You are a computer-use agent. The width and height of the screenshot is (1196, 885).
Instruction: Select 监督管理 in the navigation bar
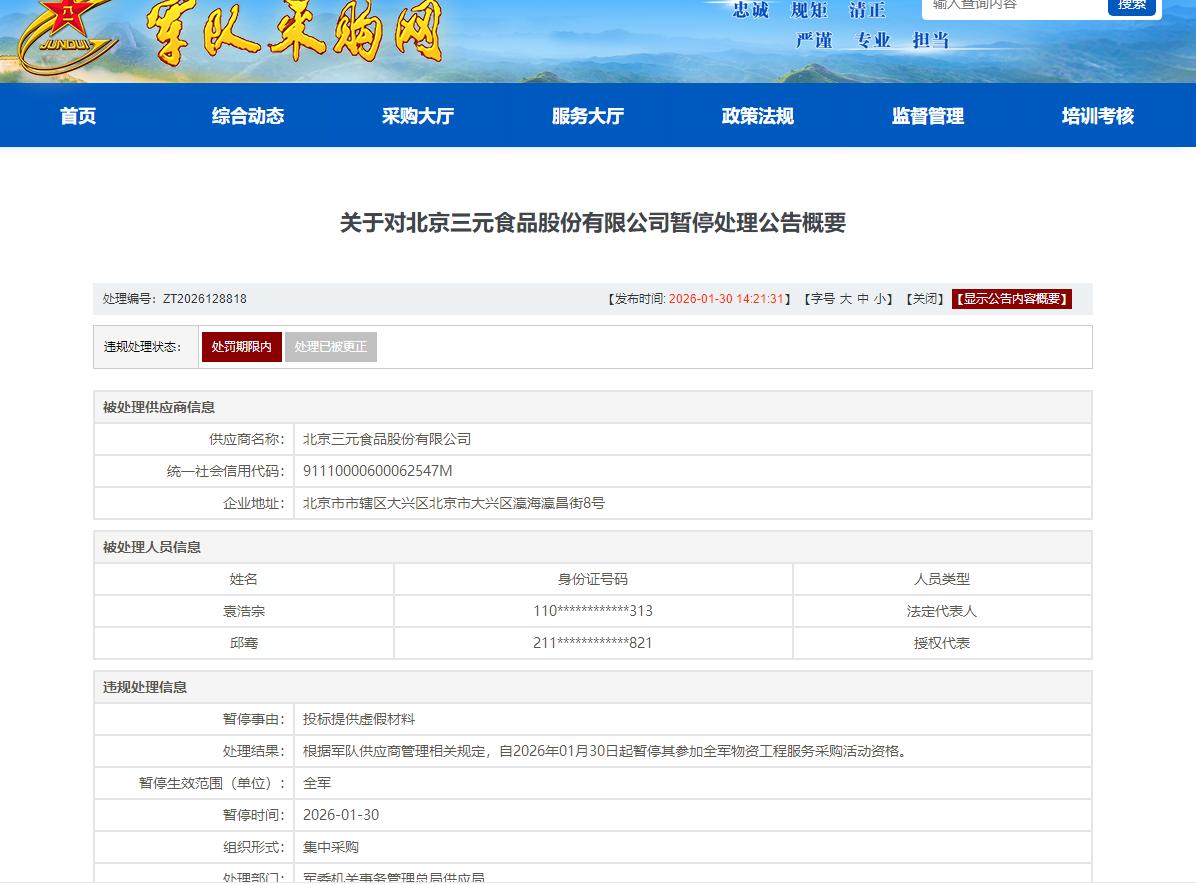point(928,116)
